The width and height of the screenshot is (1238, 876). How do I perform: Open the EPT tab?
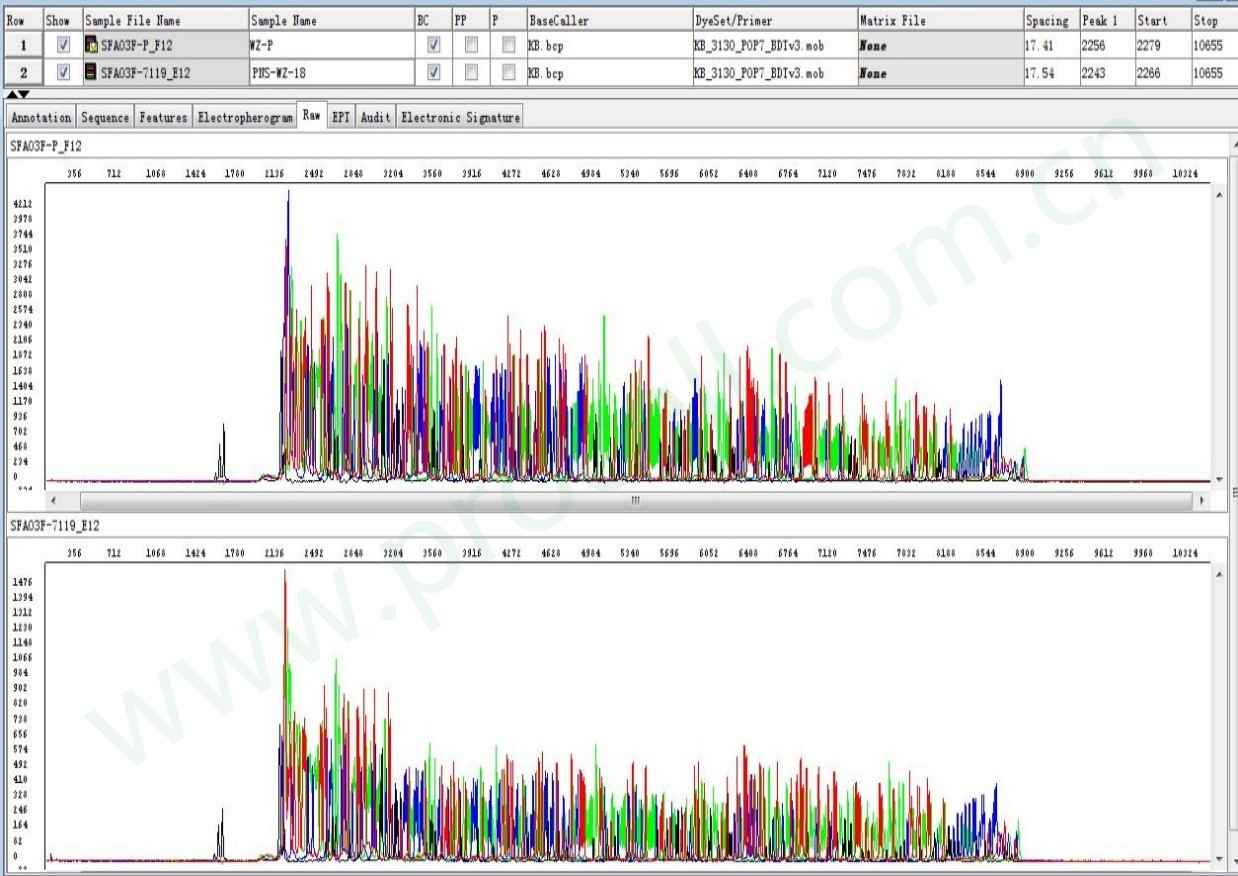click(341, 118)
